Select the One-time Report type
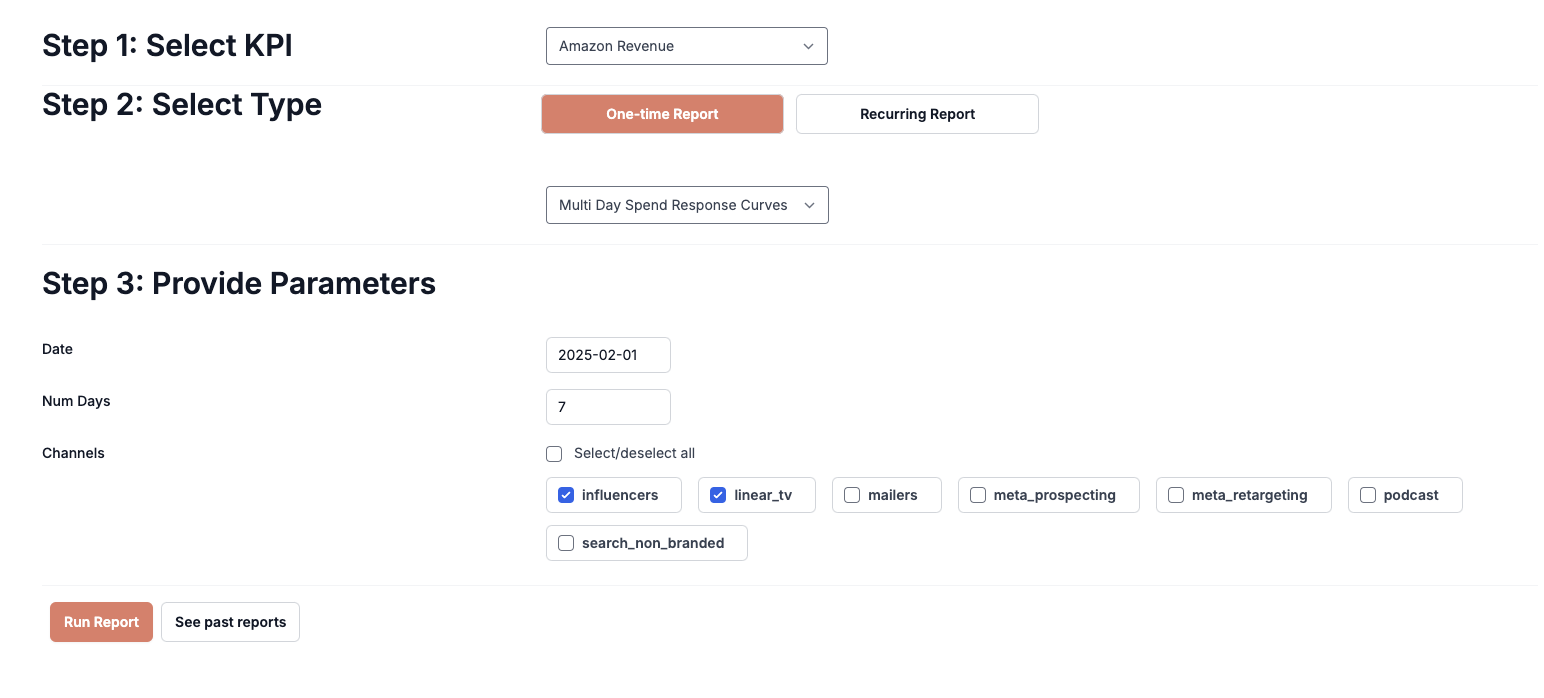 coord(662,114)
